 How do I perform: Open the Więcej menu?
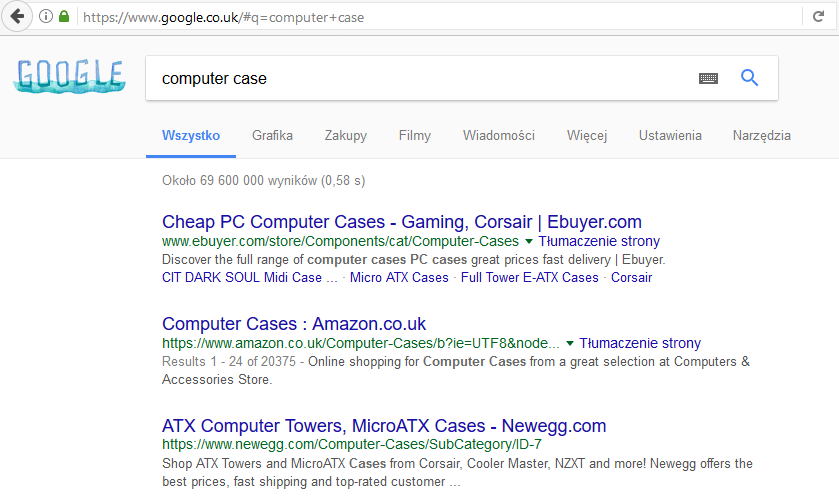tap(587, 135)
